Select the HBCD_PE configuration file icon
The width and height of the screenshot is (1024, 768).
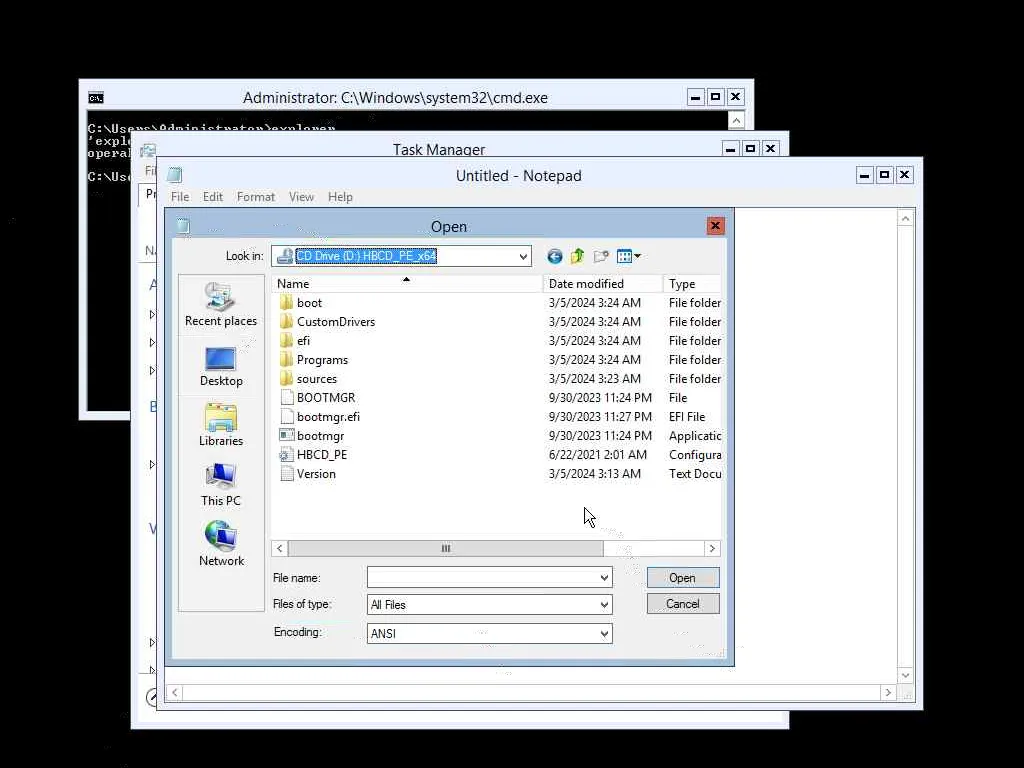coord(286,455)
